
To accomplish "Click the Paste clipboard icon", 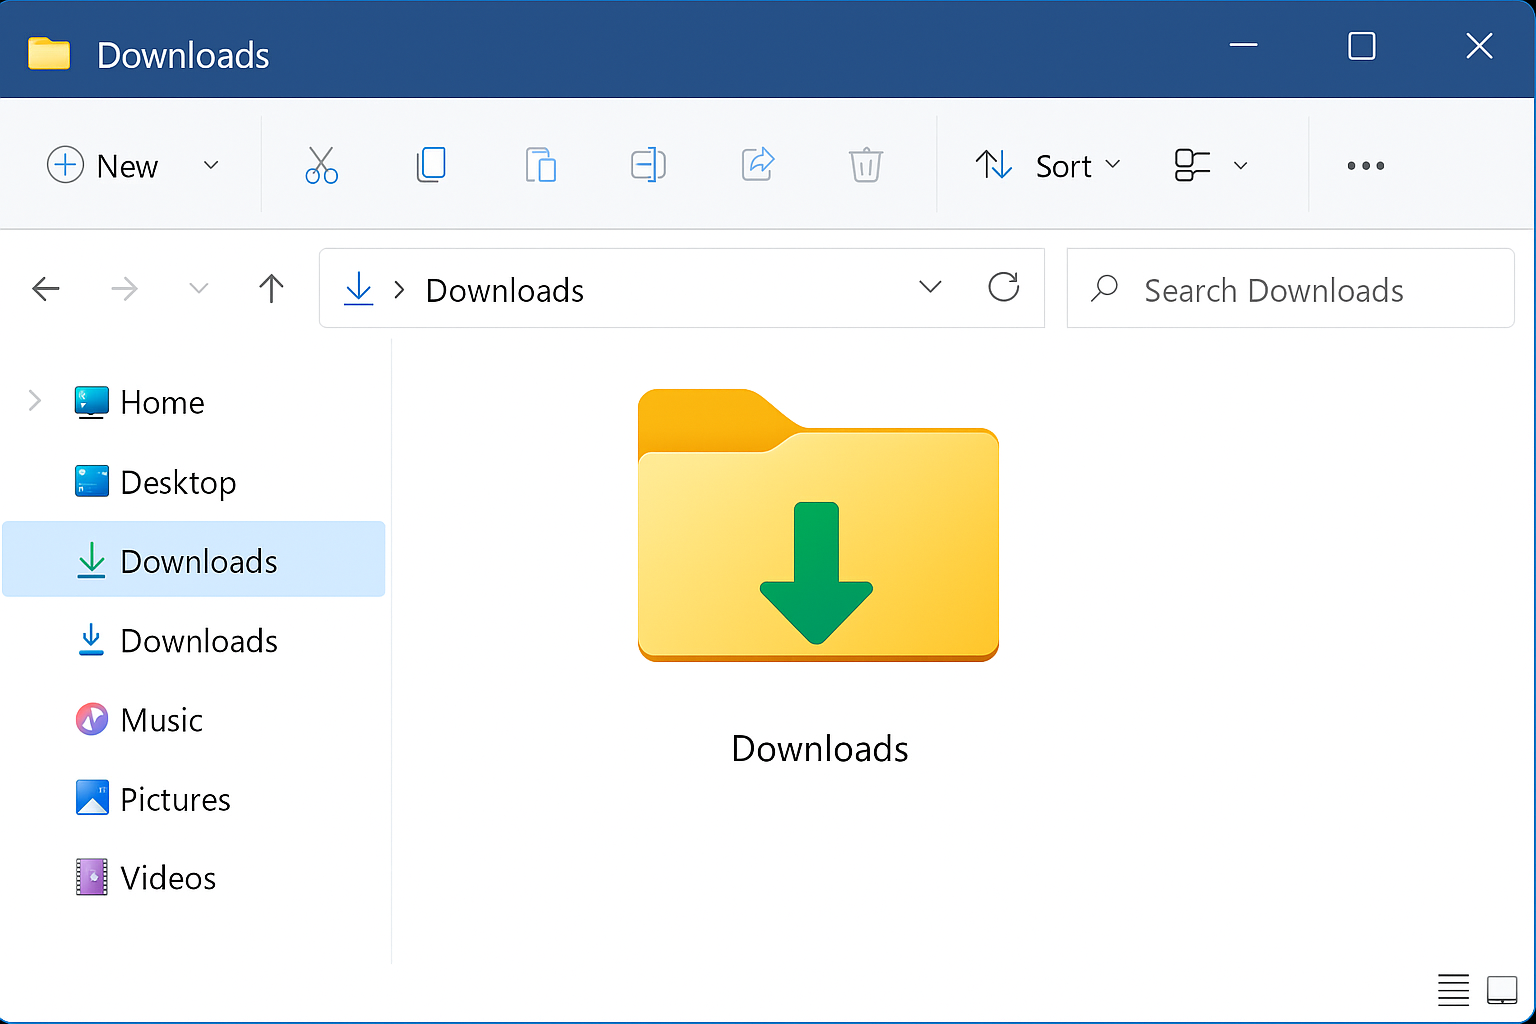I will click(x=540, y=165).
